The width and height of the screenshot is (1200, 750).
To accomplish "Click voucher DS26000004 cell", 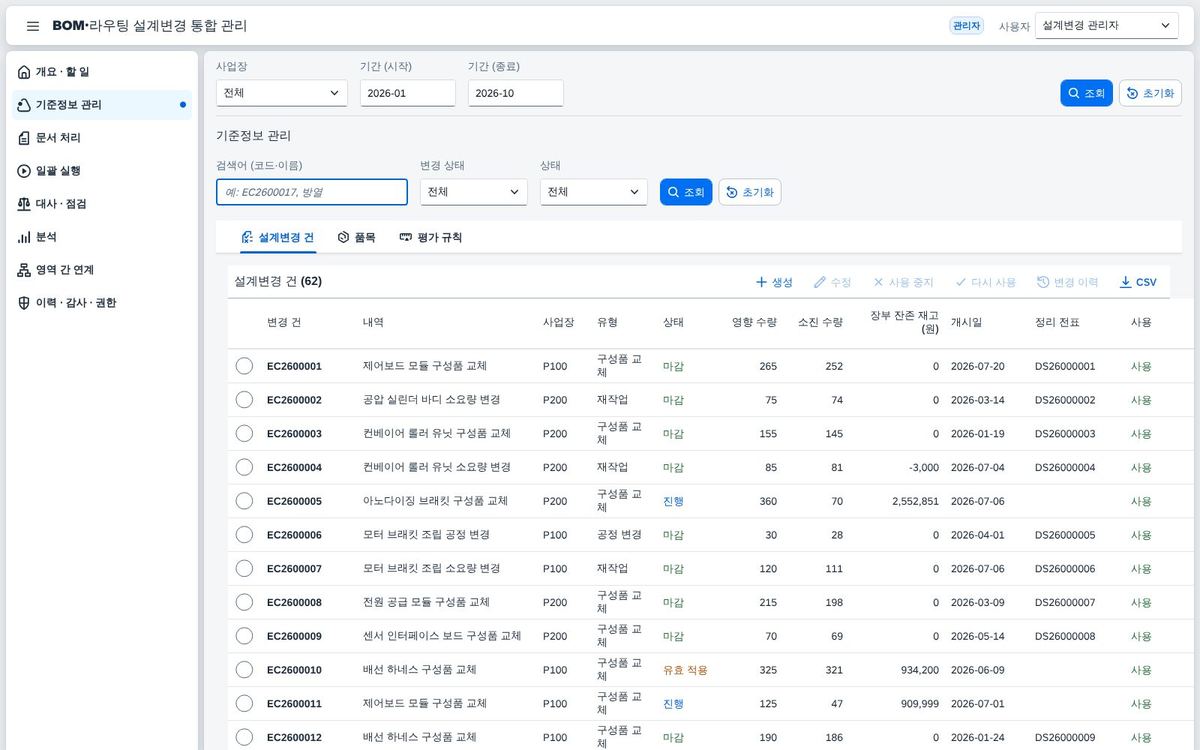I will [x=1065, y=467].
